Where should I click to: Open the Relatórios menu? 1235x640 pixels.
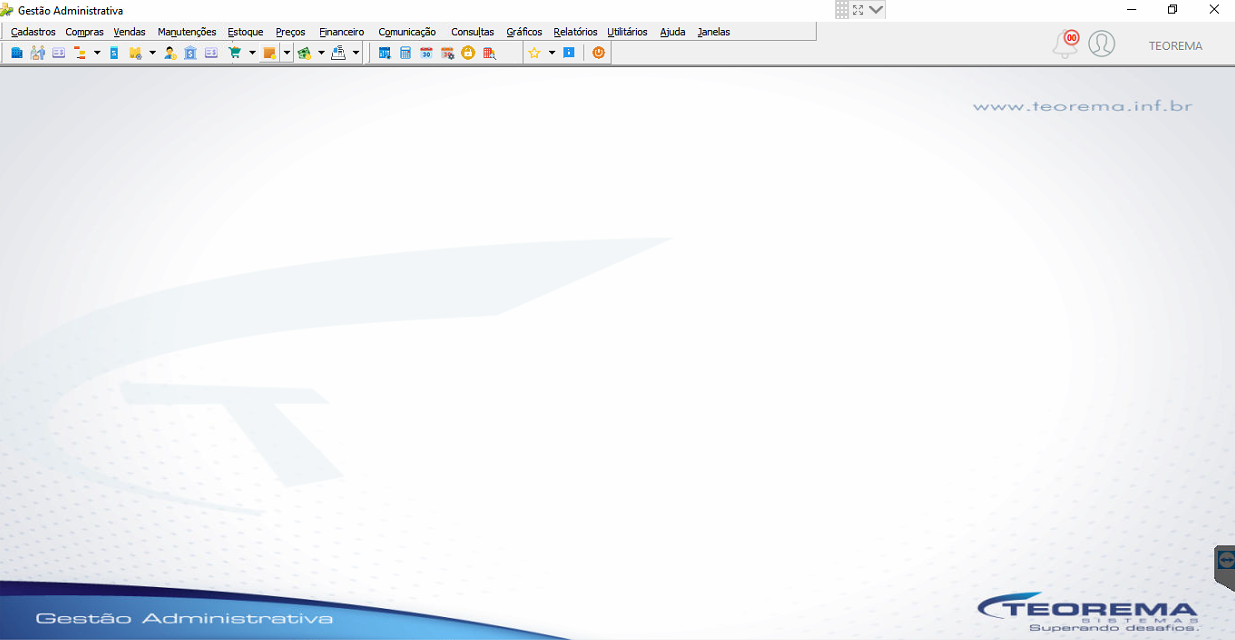575,32
